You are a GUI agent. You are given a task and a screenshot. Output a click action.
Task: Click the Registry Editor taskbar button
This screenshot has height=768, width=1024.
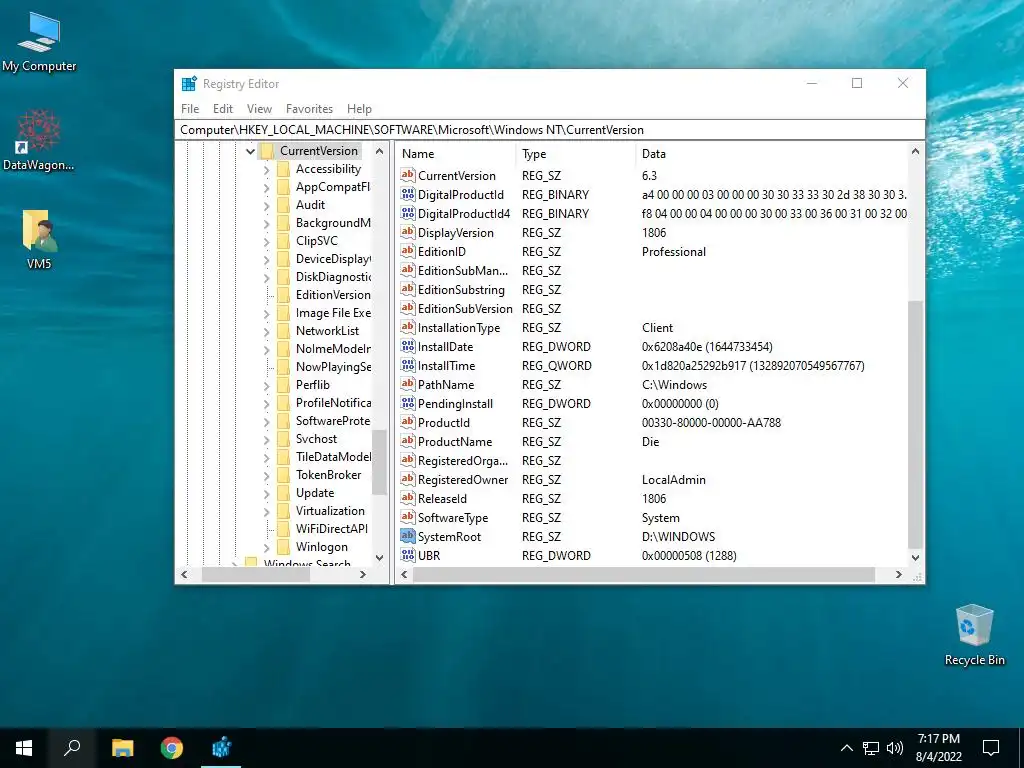(x=221, y=748)
